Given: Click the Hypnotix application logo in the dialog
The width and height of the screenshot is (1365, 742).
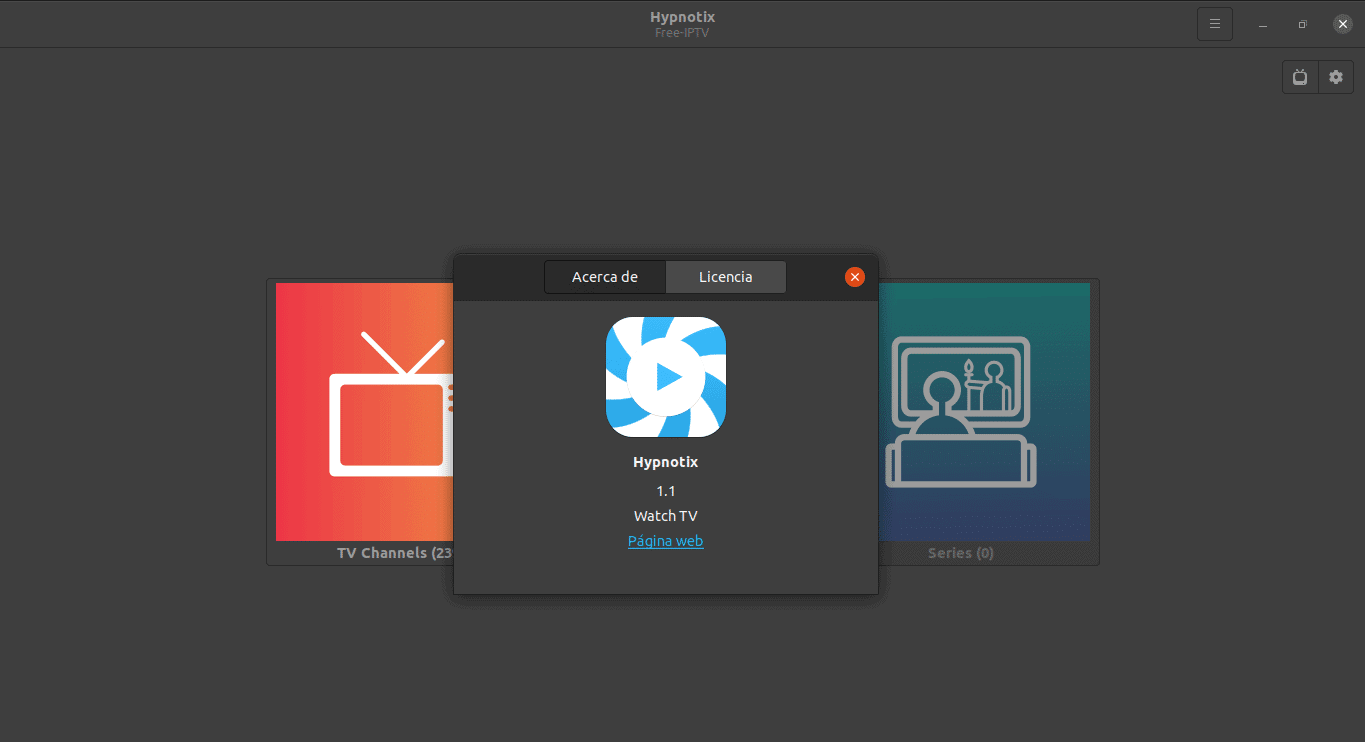Looking at the screenshot, I should [x=665, y=377].
